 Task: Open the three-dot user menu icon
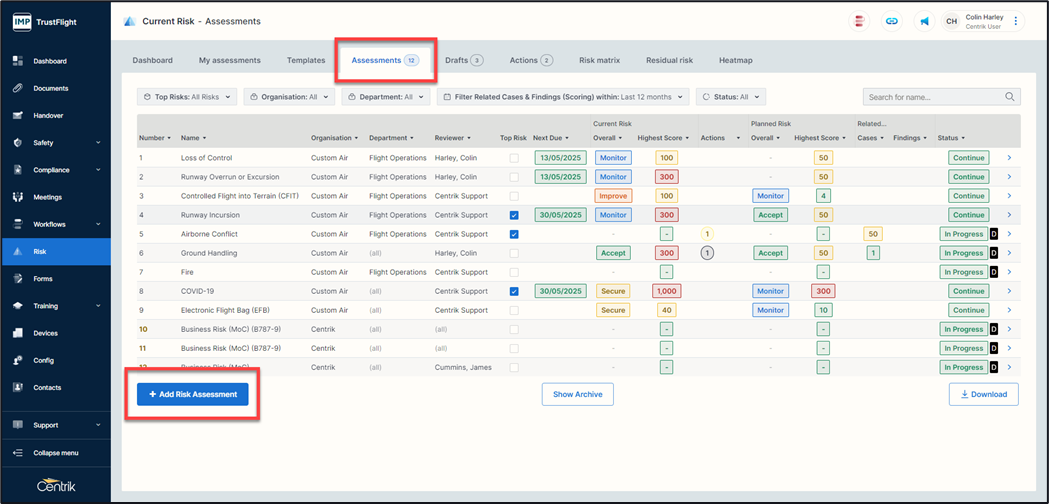(1016, 21)
